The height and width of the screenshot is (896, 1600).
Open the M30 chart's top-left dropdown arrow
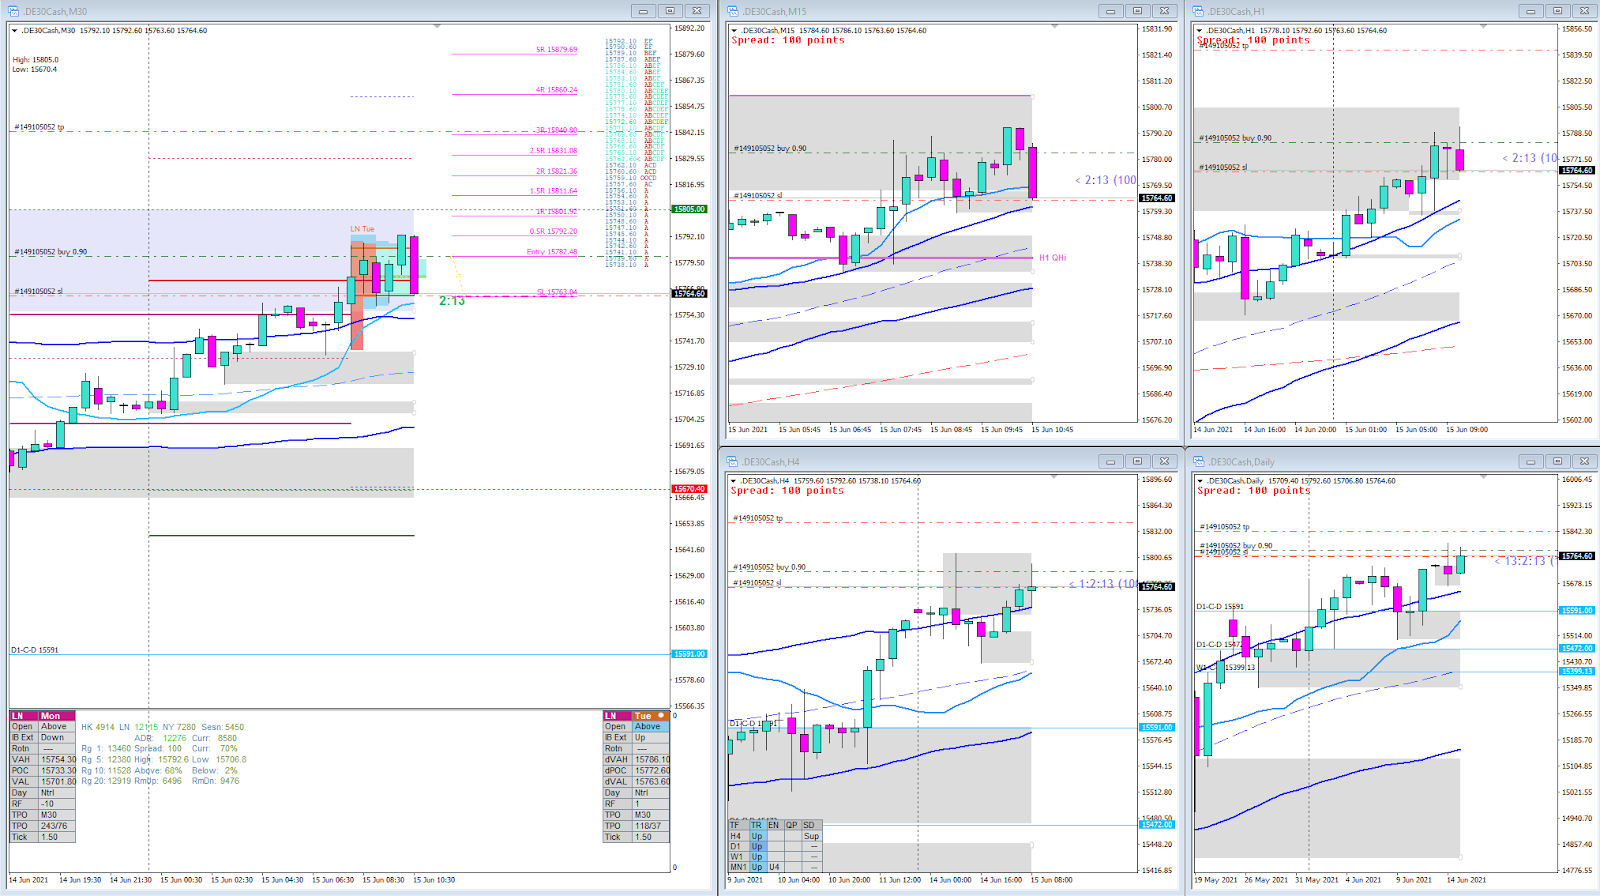coord(15,31)
